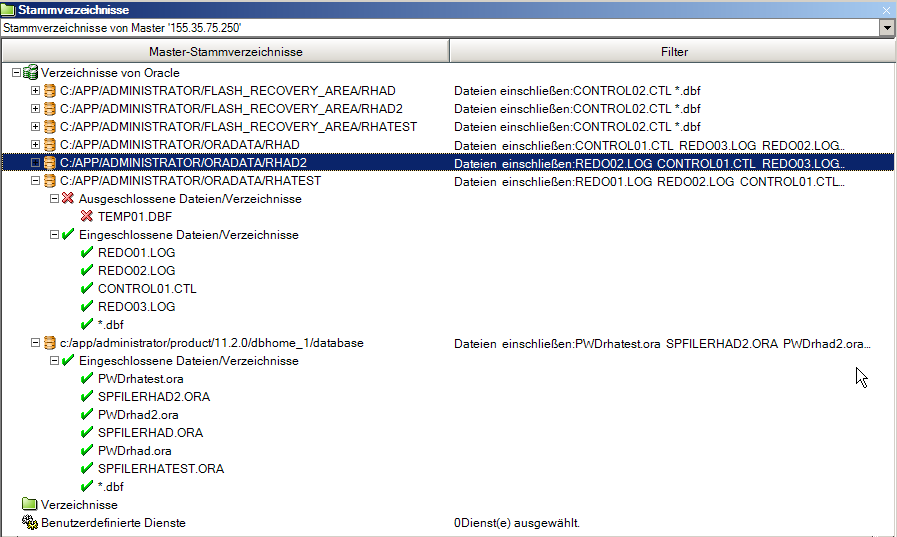Viewport: 897px width, 537px height.
Task: Click the Master-Stammverzeichnisse column header
Action: pos(225,51)
